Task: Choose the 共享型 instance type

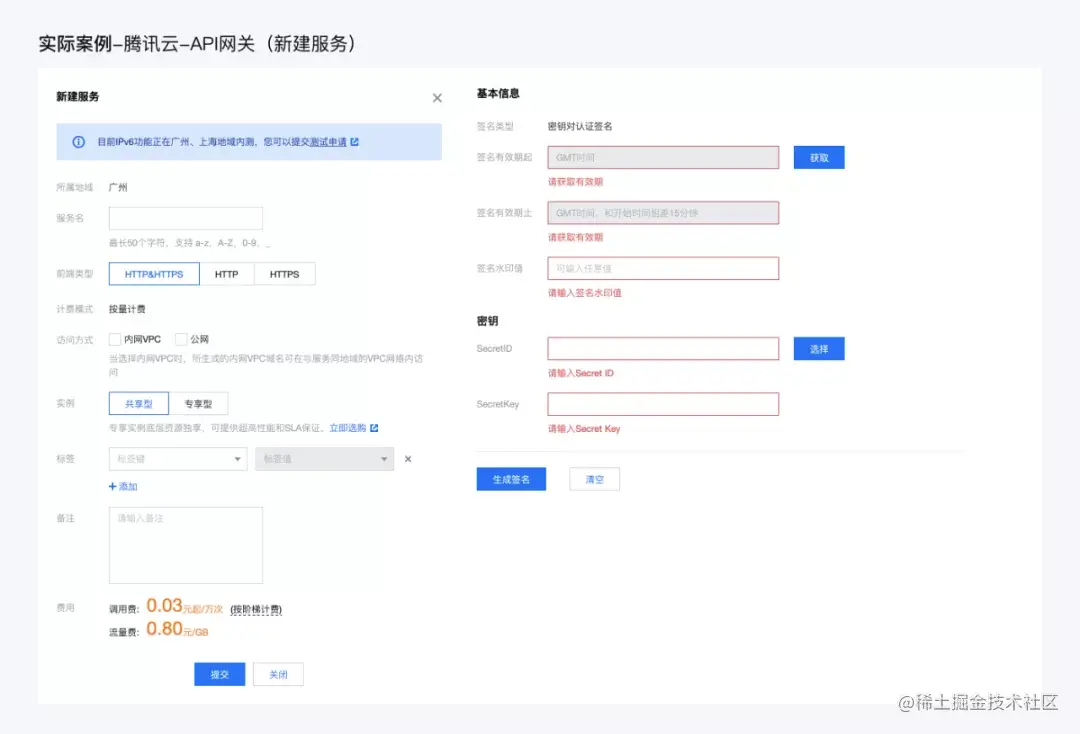Action: (x=138, y=403)
